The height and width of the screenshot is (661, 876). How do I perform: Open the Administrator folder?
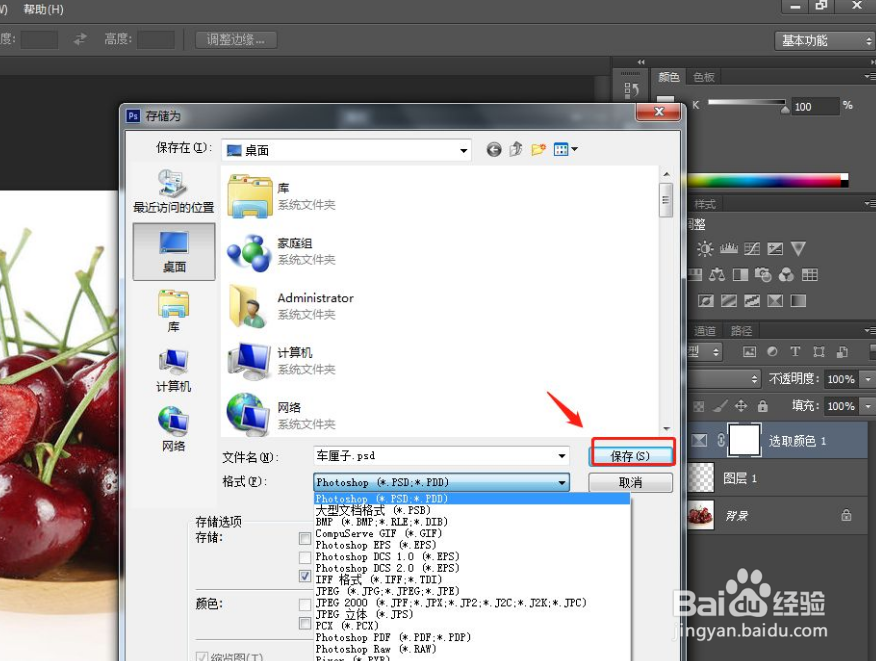(x=291, y=306)
